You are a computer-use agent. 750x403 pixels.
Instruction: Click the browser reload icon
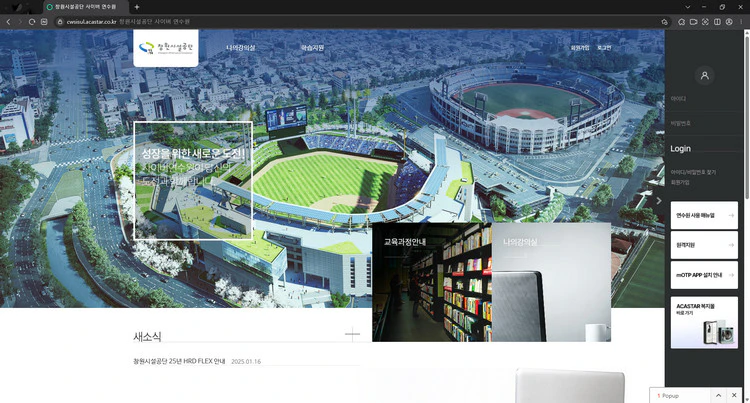click(33, 21)
